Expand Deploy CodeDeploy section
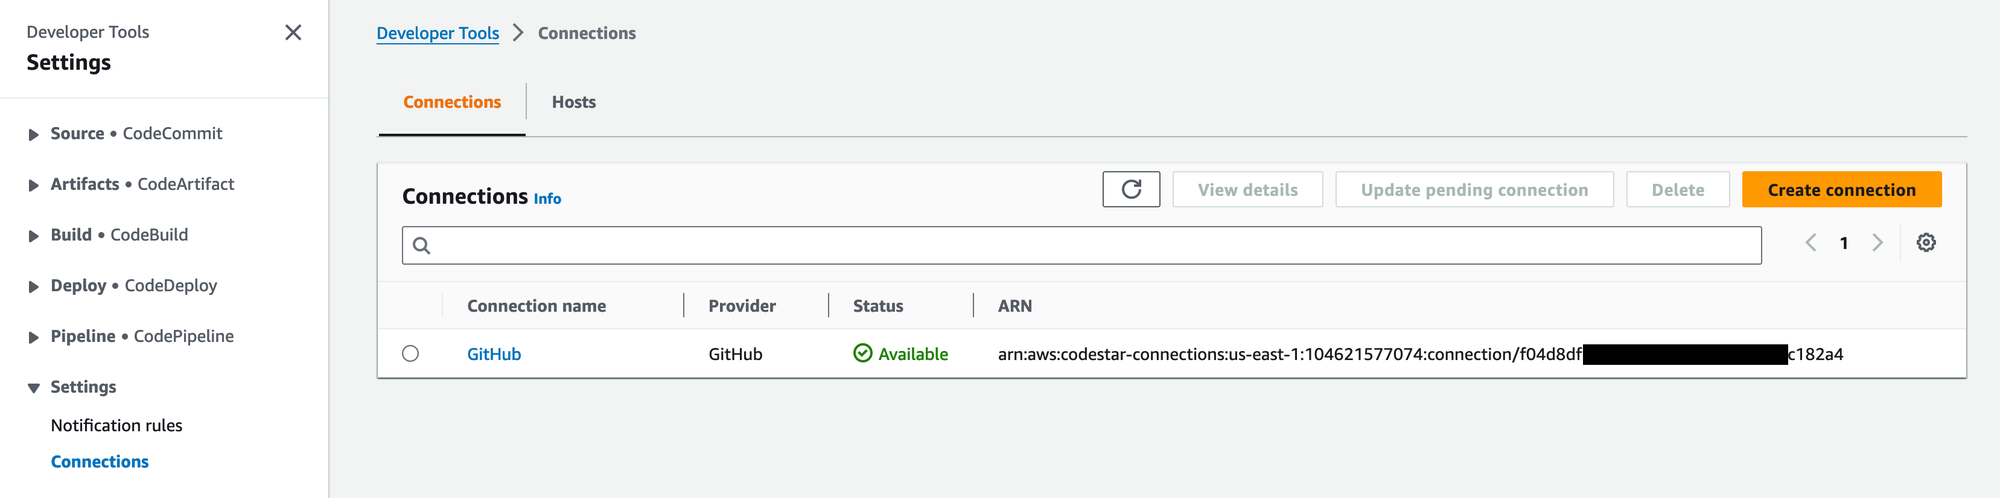Screen dimensions: 2000x498 (34, 287)
